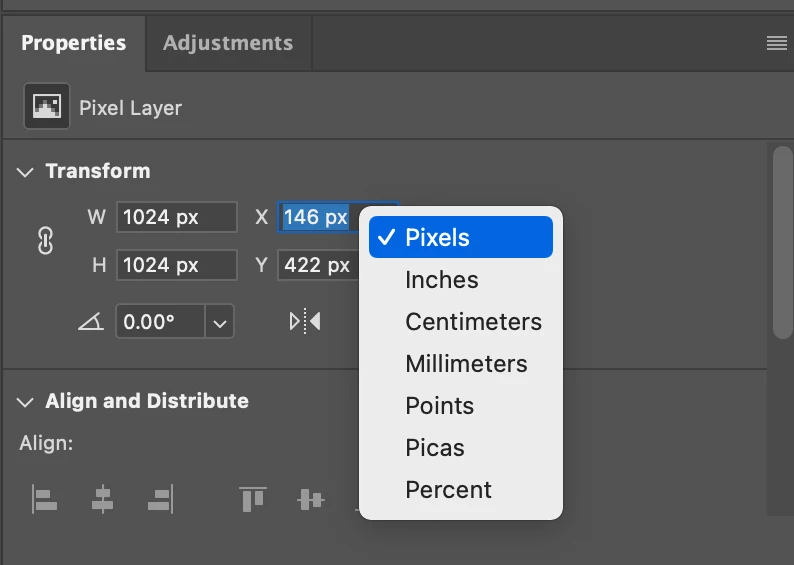
Task: Click the flip horizontal icon
Action: (305, 321)
